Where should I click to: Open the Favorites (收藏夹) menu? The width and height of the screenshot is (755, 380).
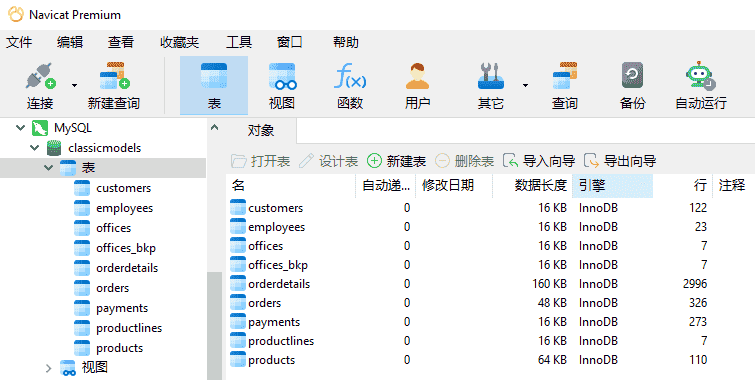coord(180,42)
